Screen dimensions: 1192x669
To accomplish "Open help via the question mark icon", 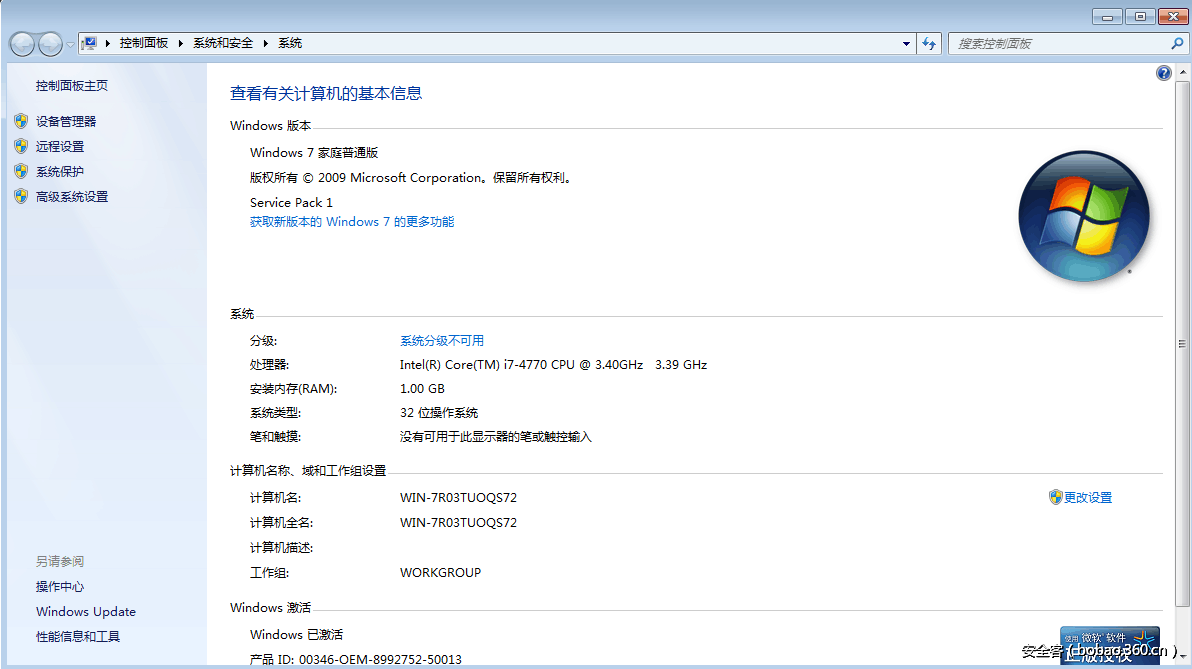I will pos(1163,72).
